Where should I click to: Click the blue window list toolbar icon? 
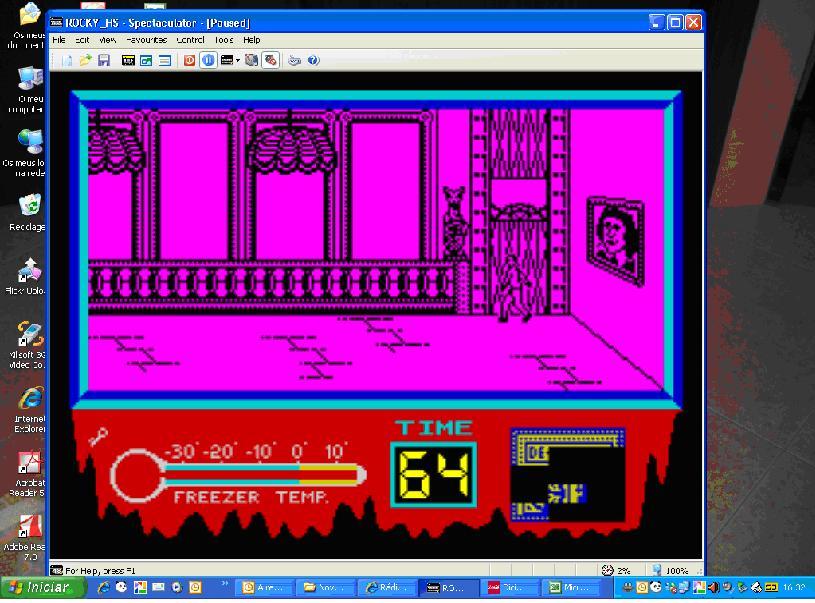coord(165,60)
